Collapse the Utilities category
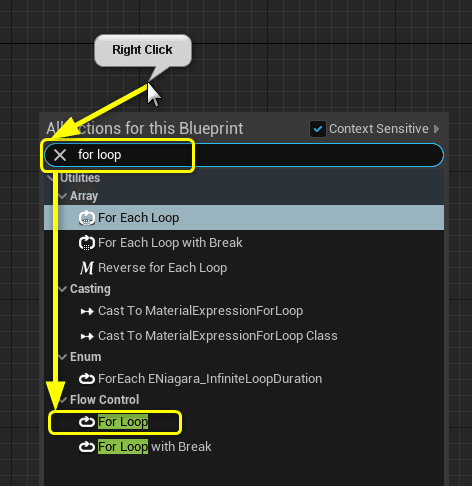The image size is (472, 486). click(51, 178)
